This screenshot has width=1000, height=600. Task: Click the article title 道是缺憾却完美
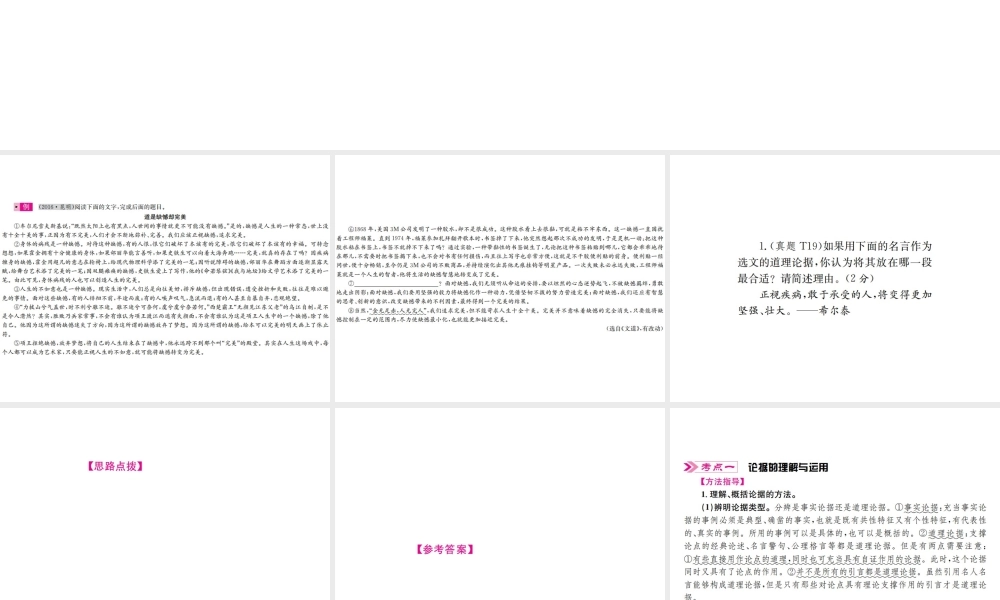pyautogui.click(x=165, y=217)
